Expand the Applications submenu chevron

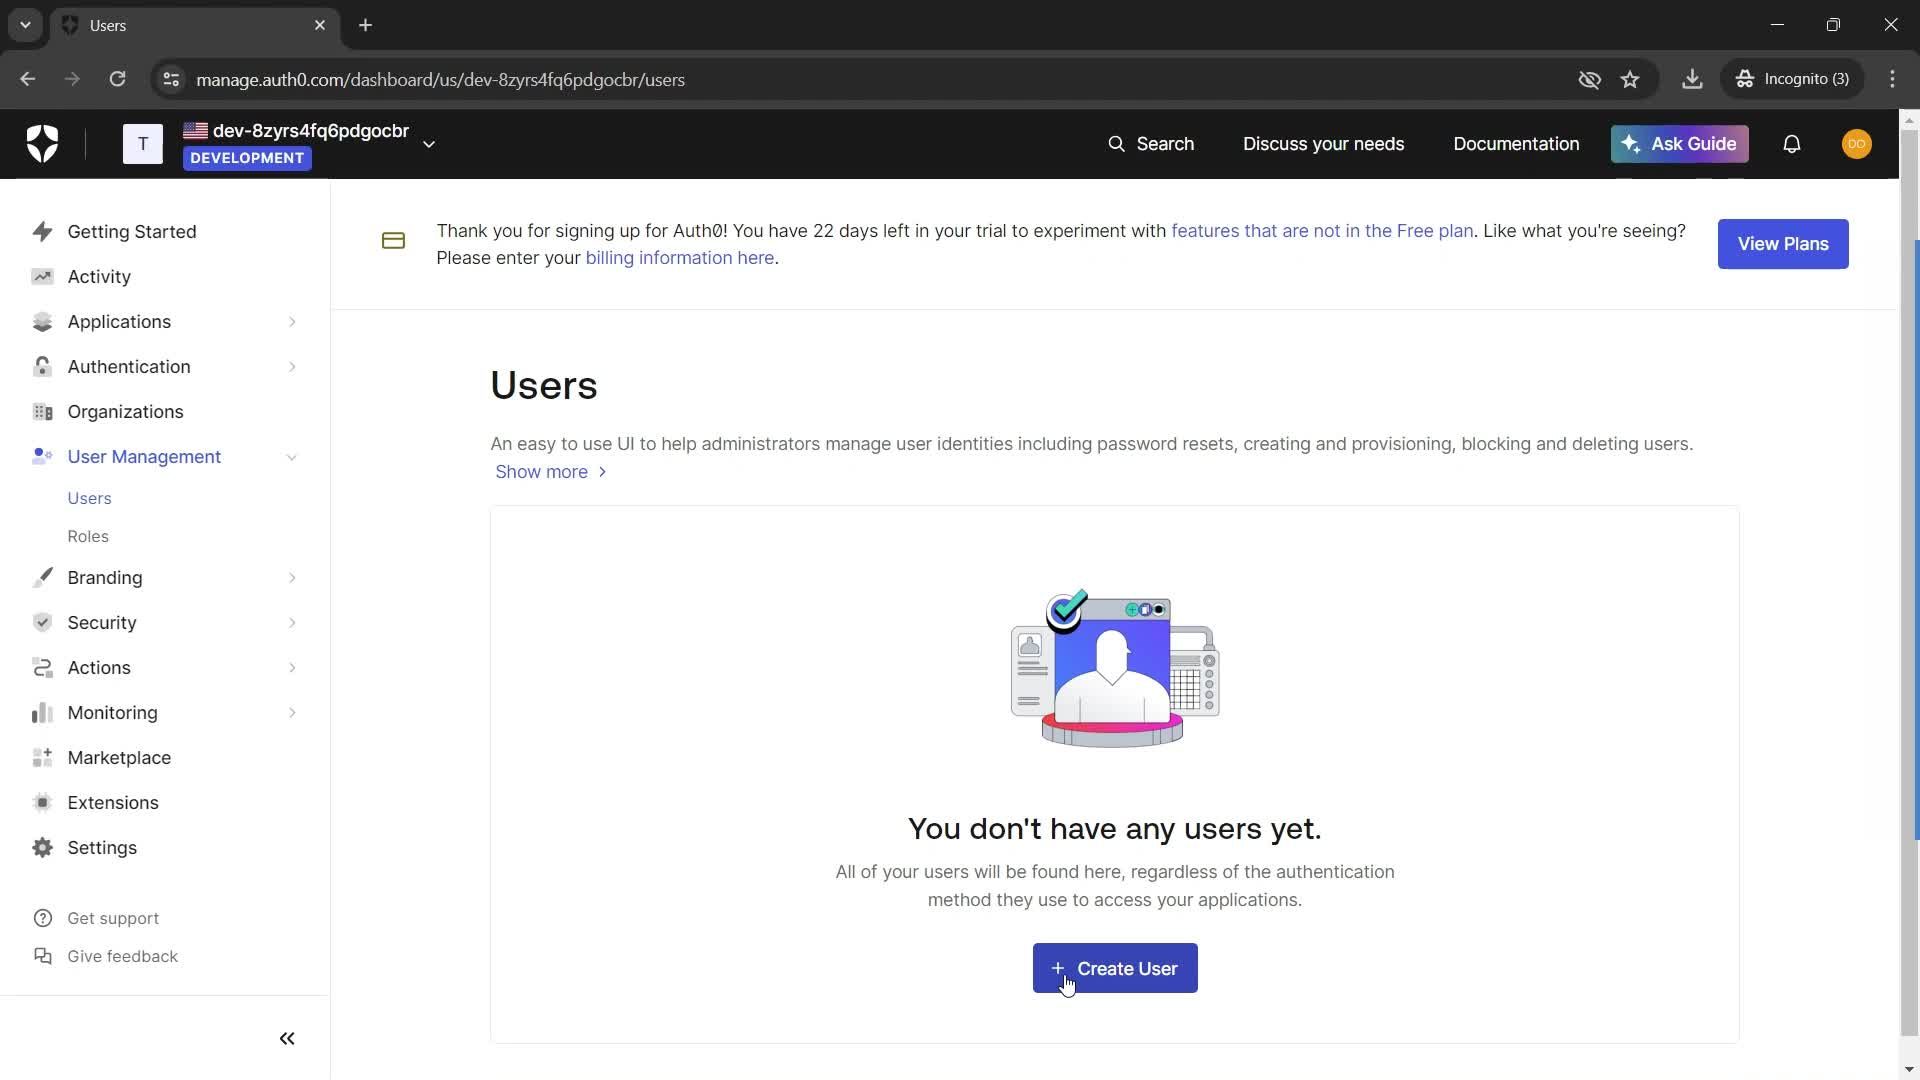[292, 322]
